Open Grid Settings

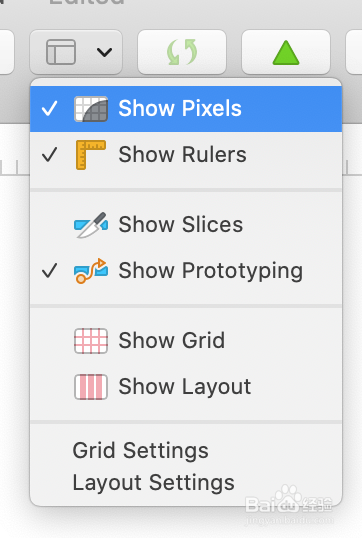tap(141, 451)
